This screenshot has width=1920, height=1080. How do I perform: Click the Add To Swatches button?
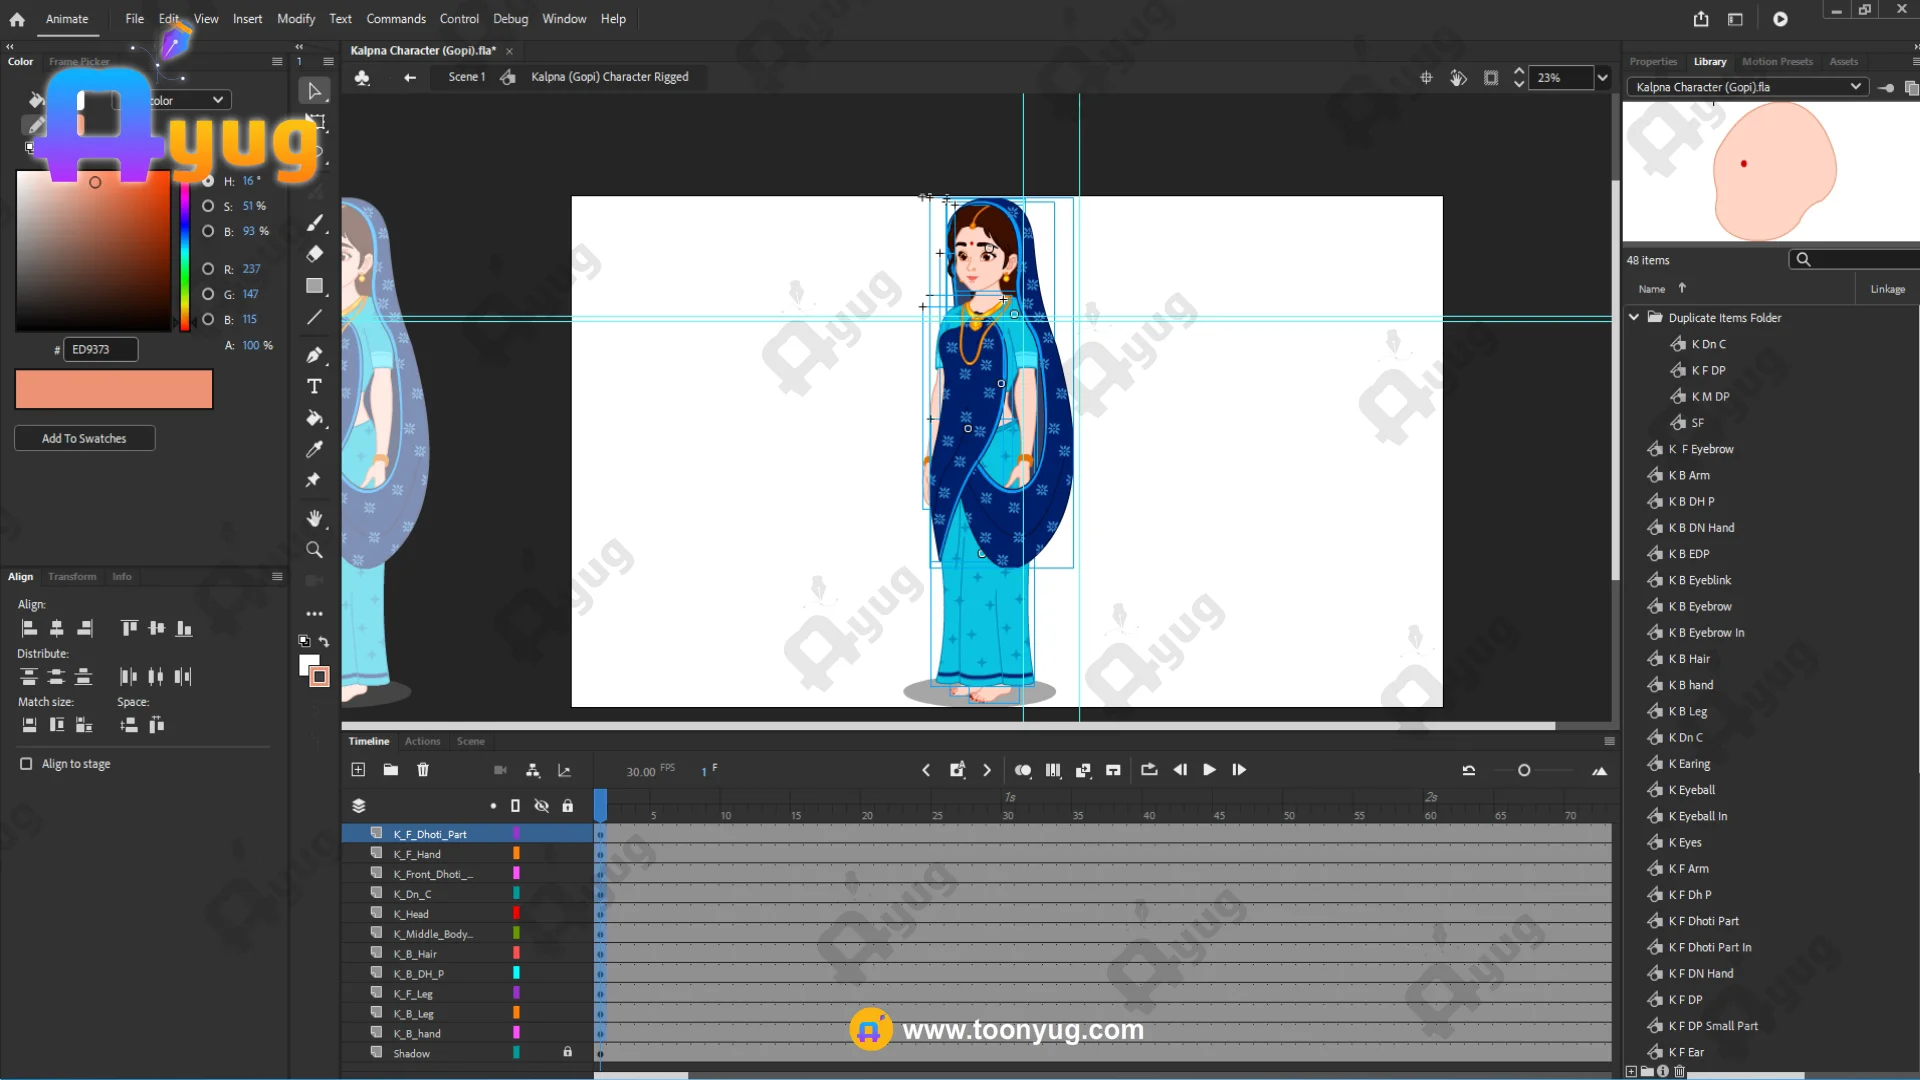(84, 438)
